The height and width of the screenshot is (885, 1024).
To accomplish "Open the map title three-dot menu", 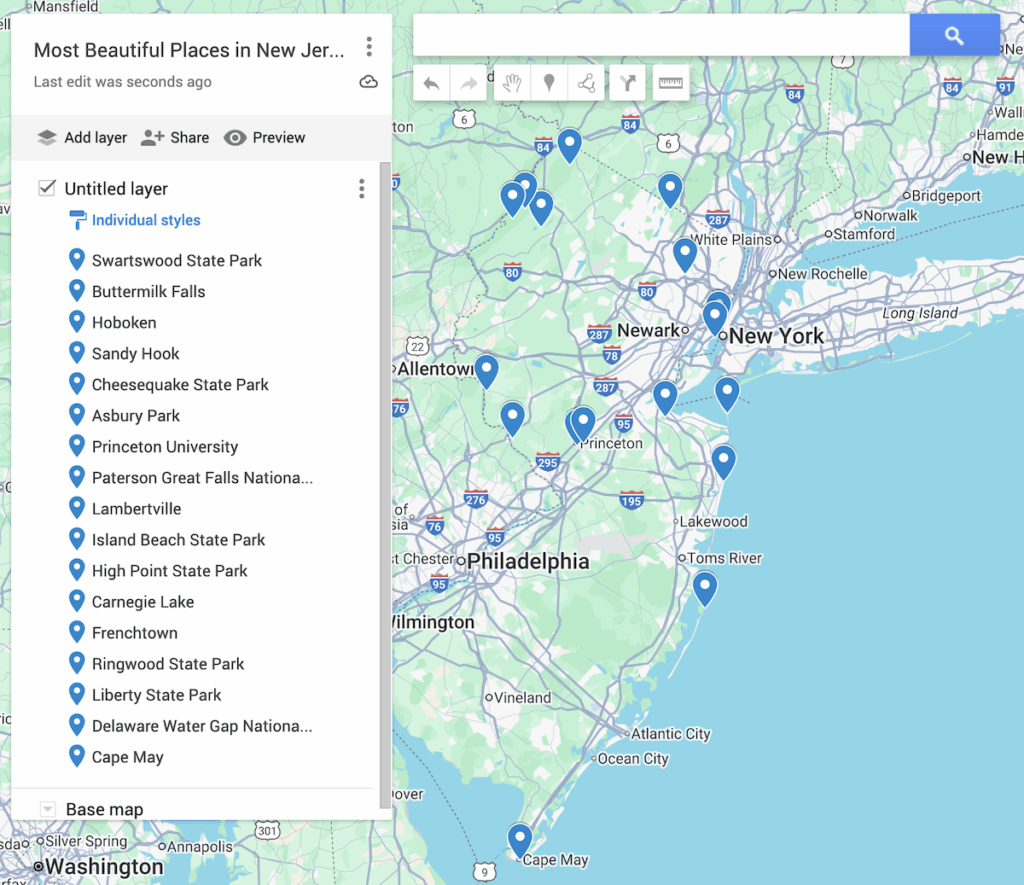I will tap(369, 47).
